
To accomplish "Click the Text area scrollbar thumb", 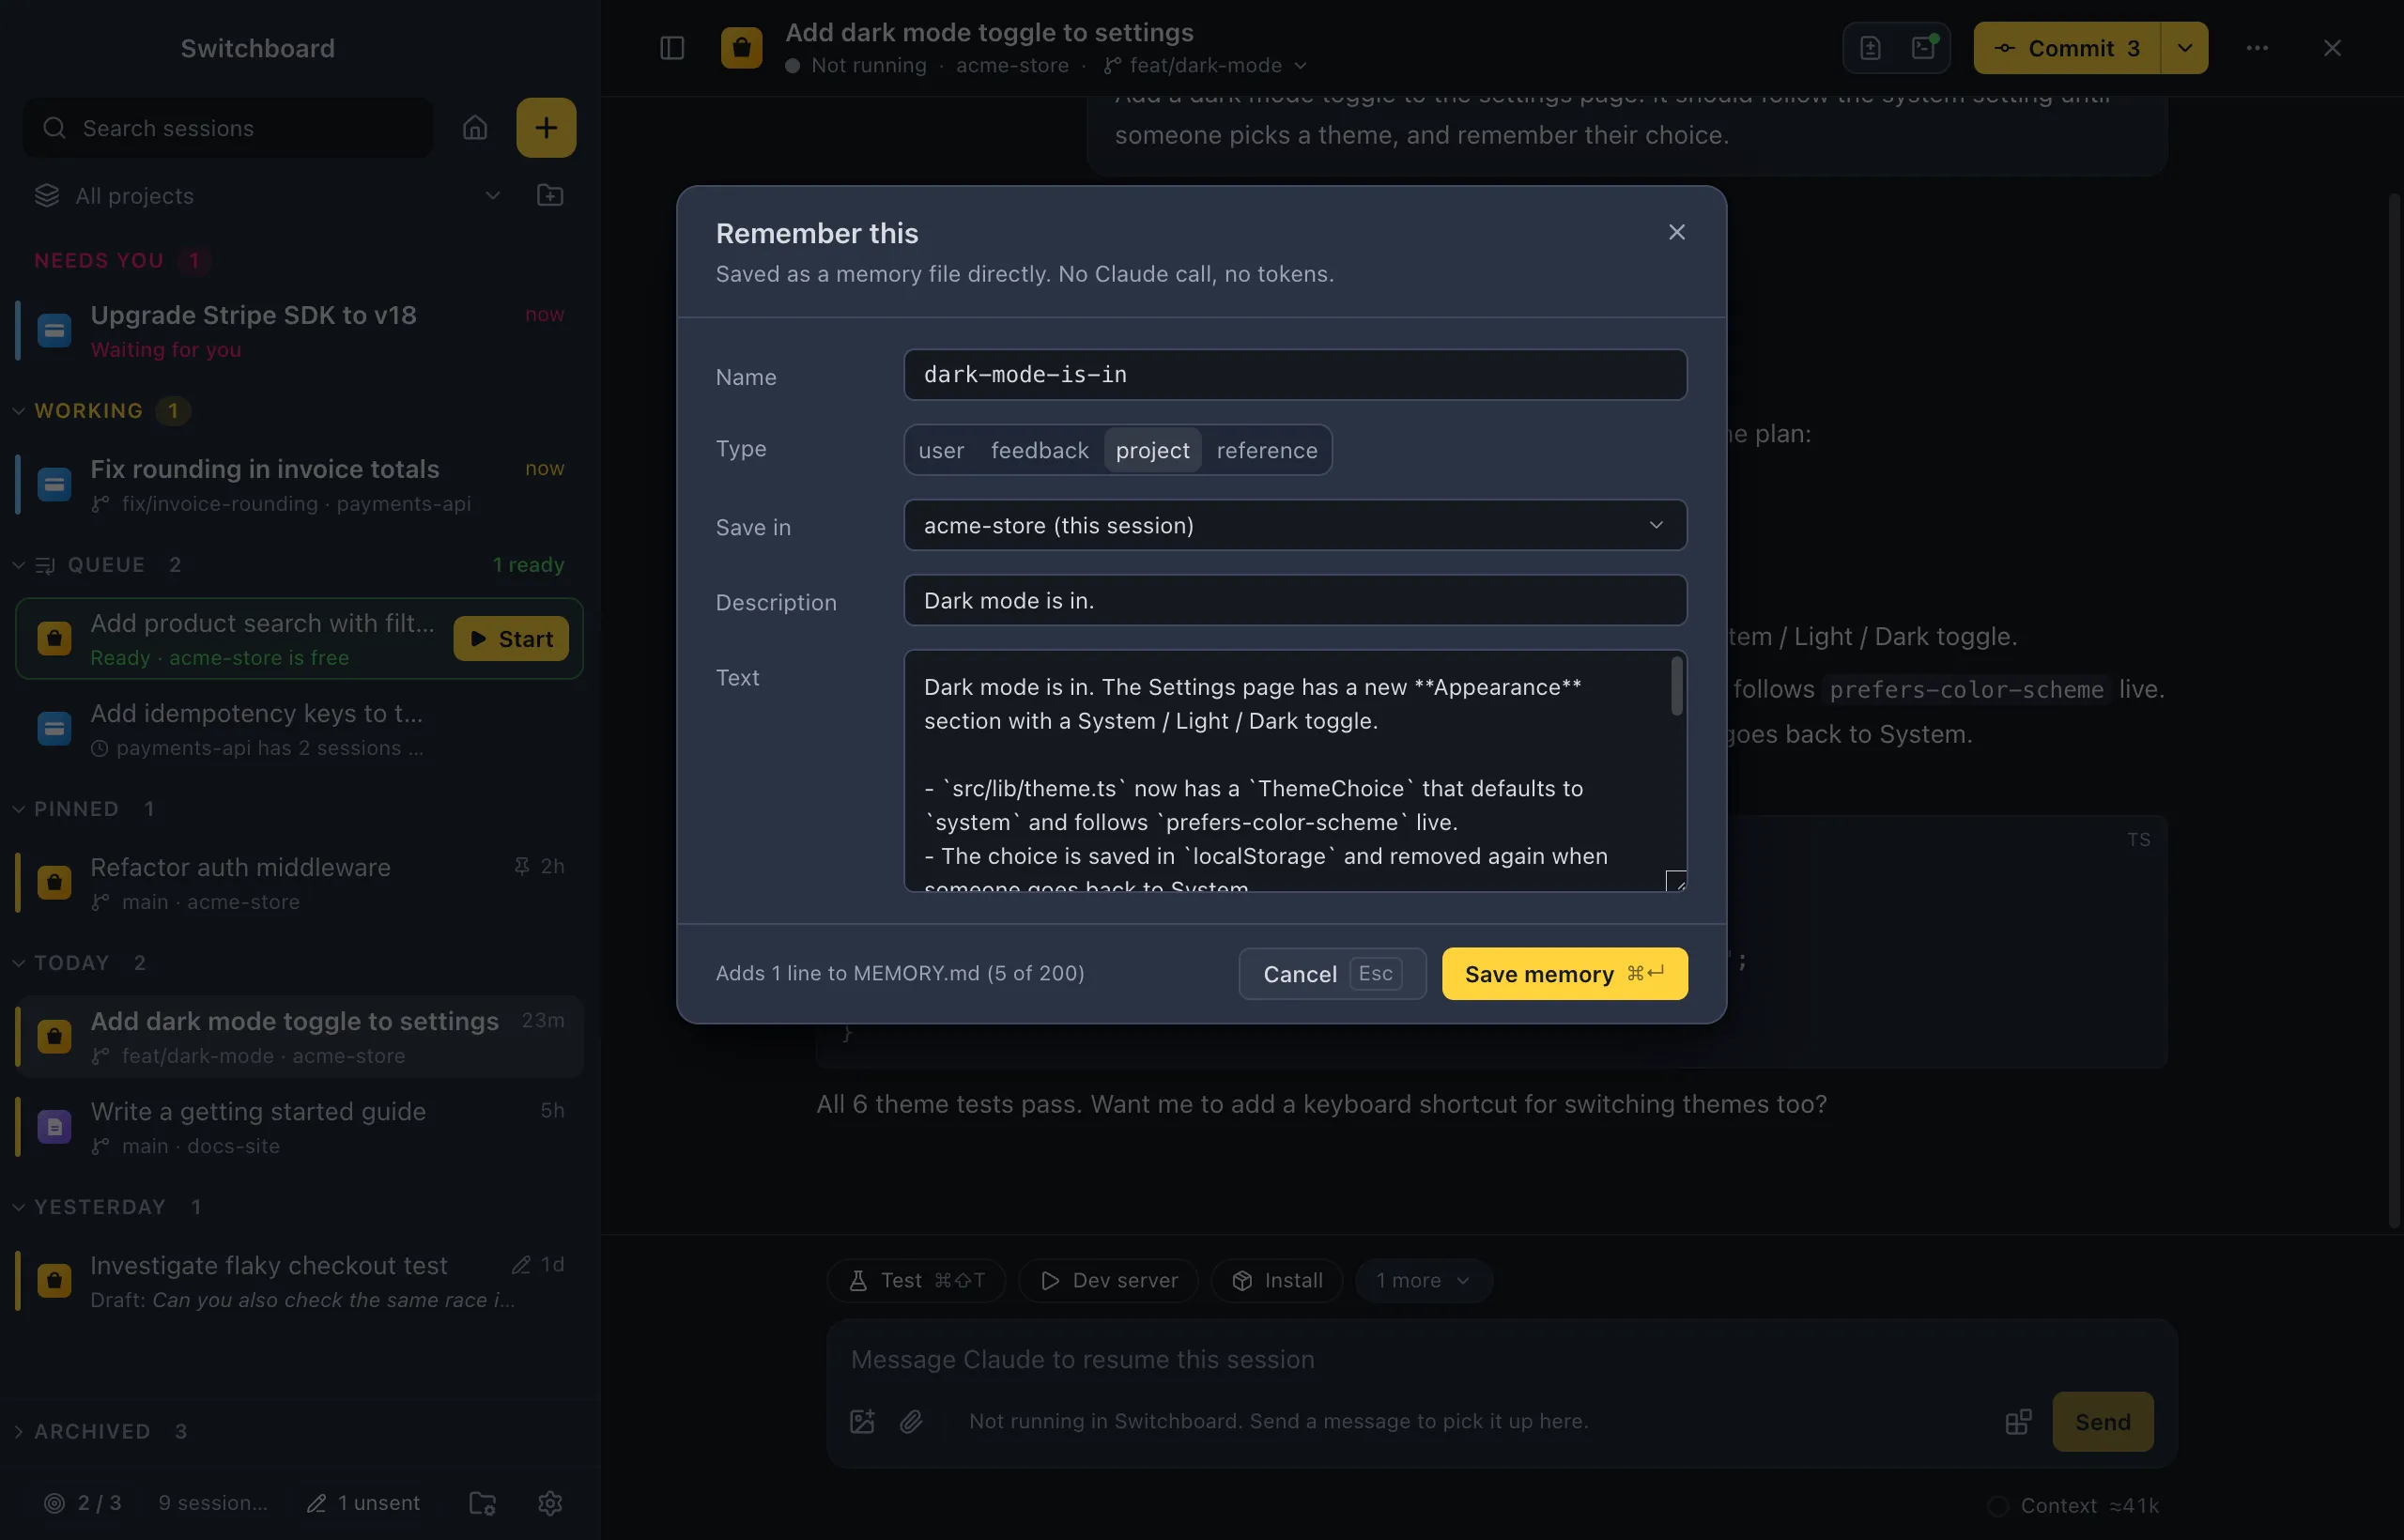I will coord(1677,686).
